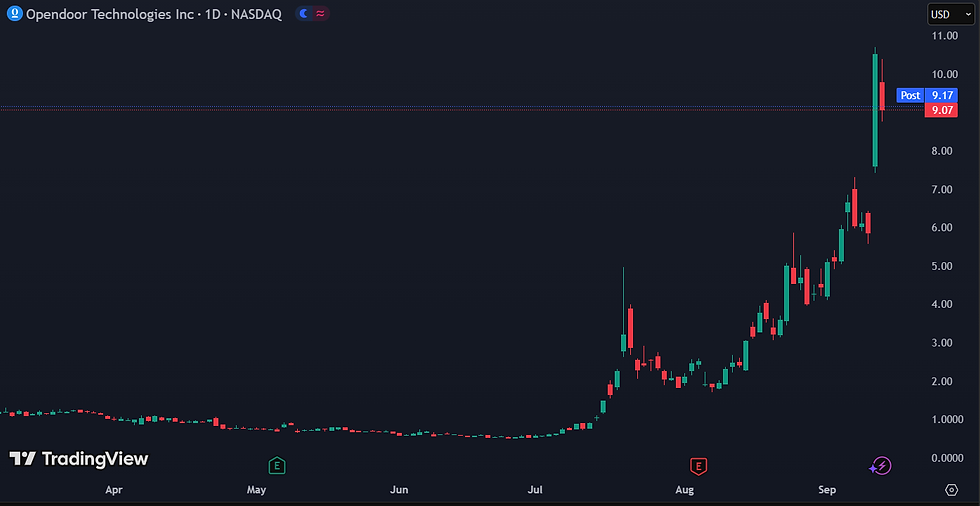Open the red earnings E marker near Aug
The image size is (980, 506).
[698, 465]
